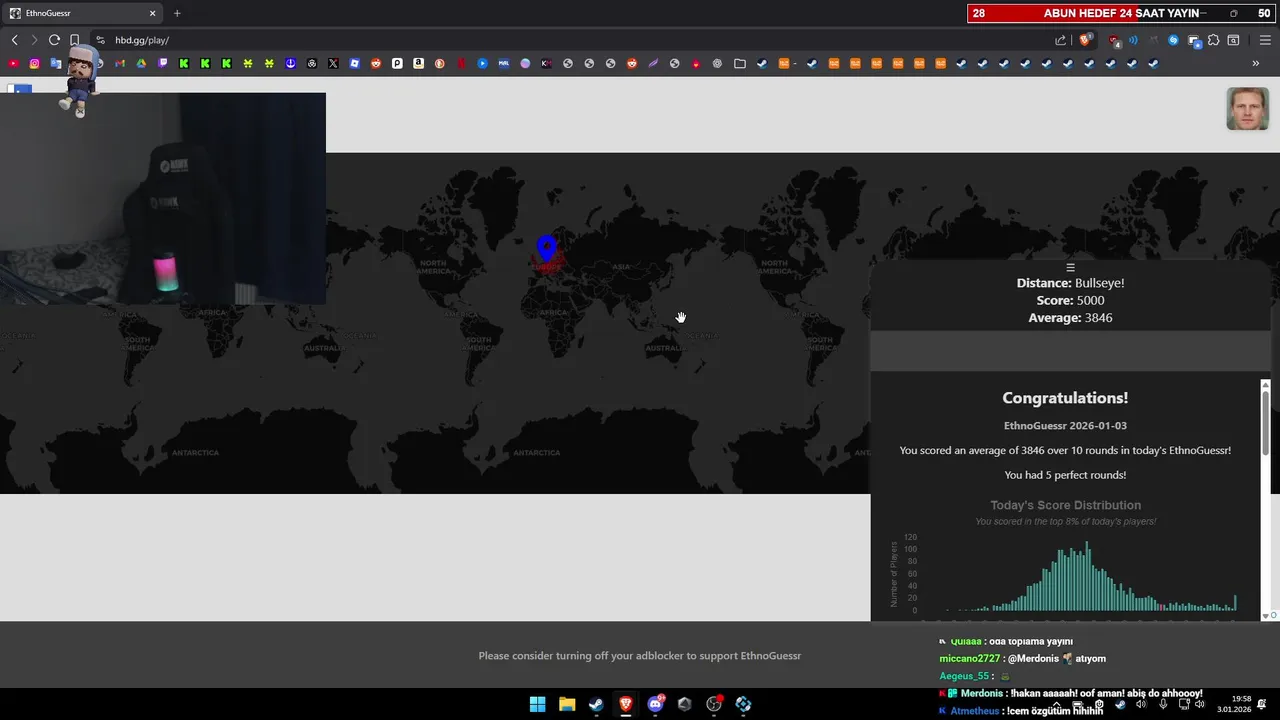The height and width of the screenshot is (720, 1280).
Task: Open a new browser tab
Action: [x=177, y=13]
